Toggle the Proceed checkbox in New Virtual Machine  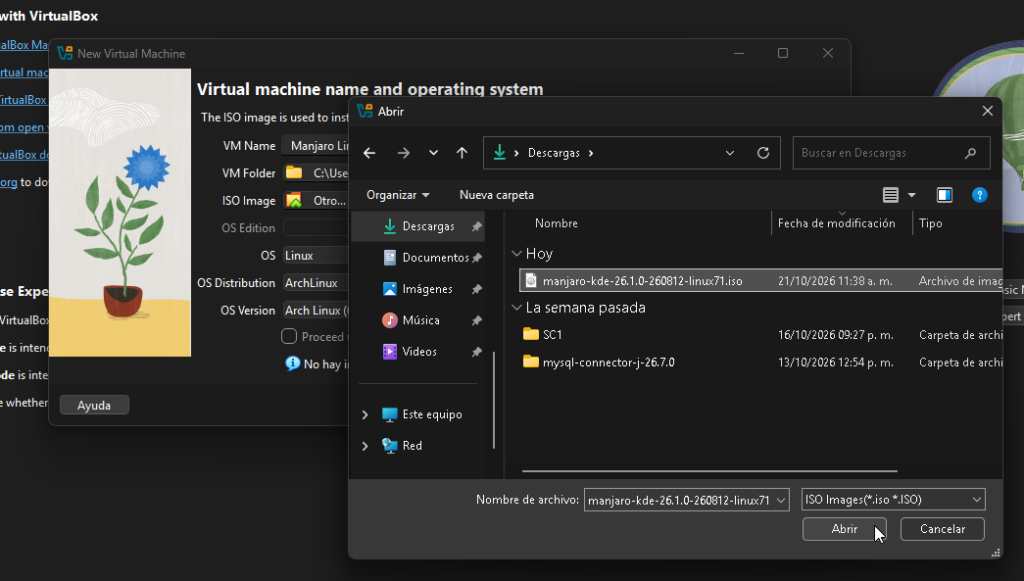289,336
